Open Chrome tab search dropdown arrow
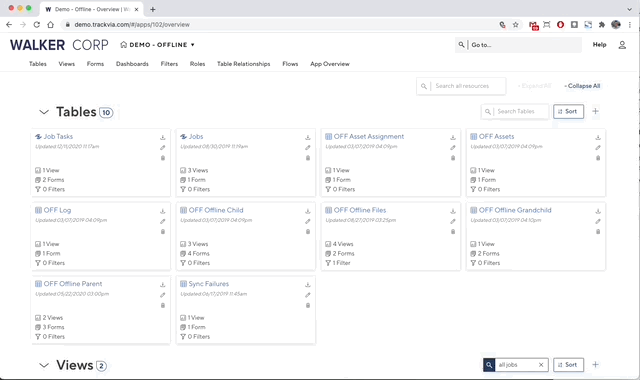This screenshot has height=380, width=640. pos(629,9)
